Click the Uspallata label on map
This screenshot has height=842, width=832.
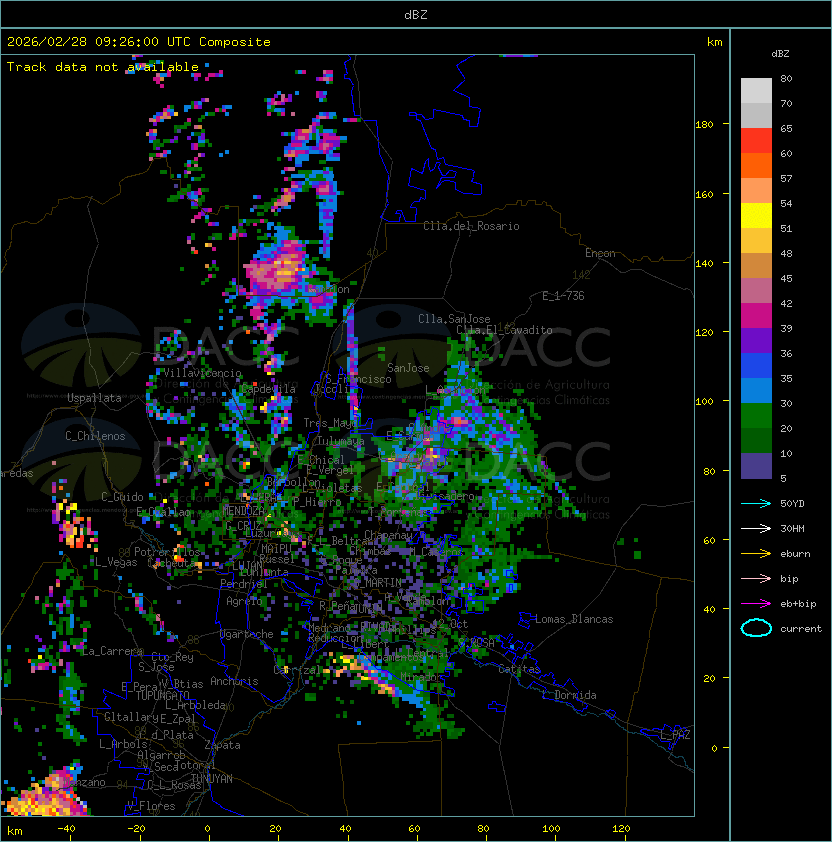click(95, 398)
